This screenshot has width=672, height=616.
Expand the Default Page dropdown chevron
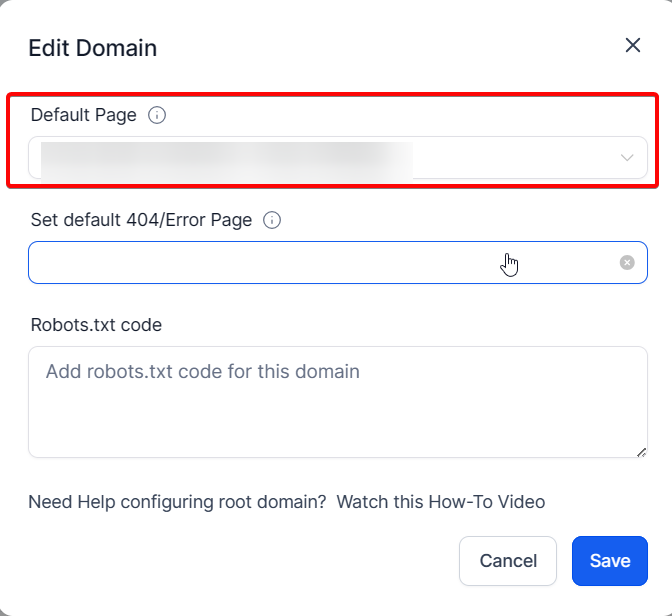[x=627, y=158]
